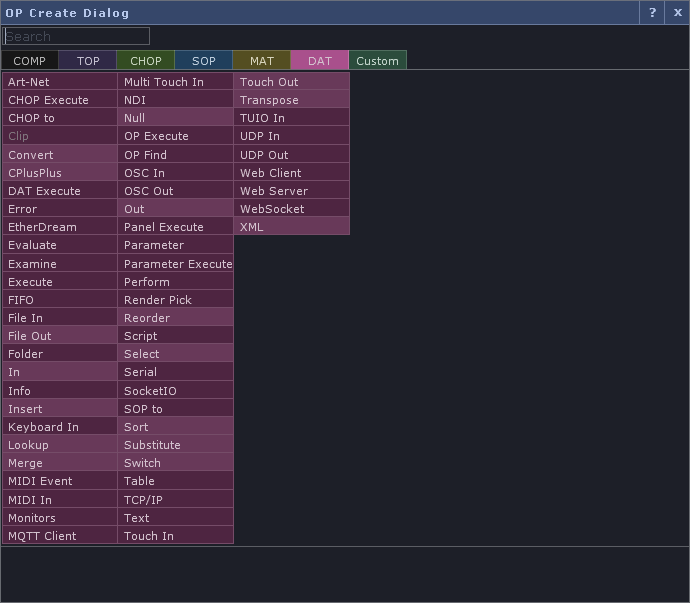Pick the Null operator
The width and height of the screenshot is (690, 603).
[x=176, y=118]
